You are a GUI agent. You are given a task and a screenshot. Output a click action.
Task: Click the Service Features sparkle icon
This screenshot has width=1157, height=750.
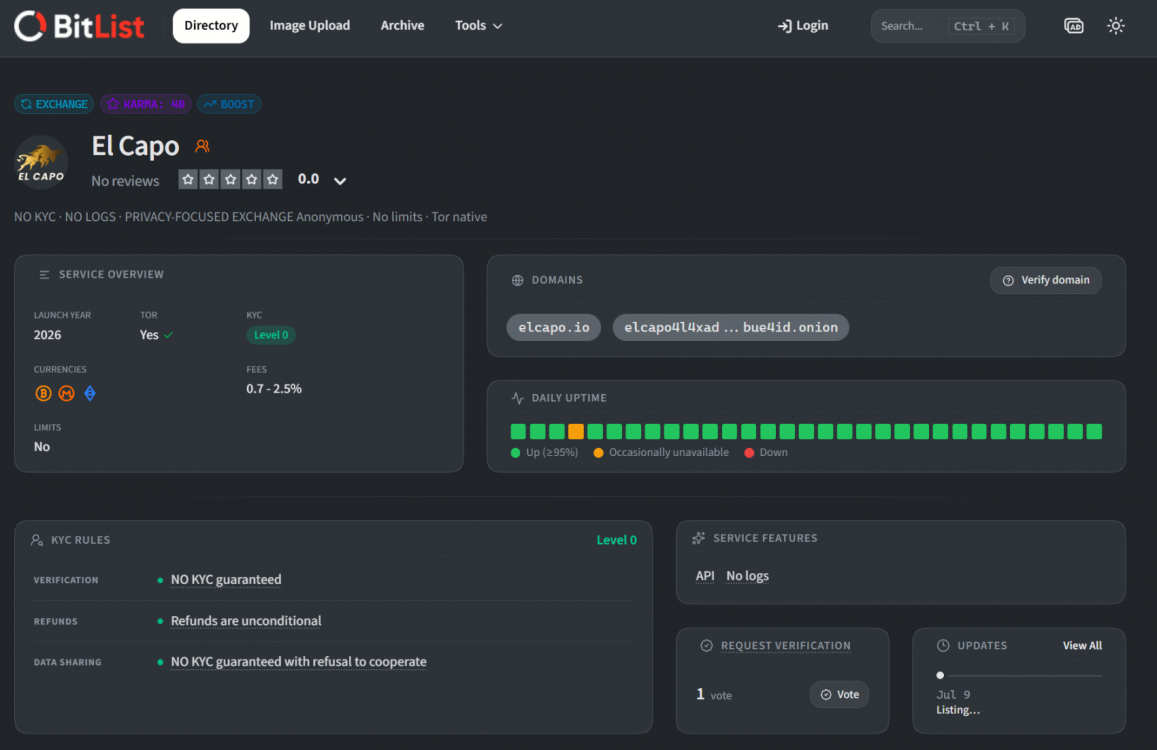(699, 538)
